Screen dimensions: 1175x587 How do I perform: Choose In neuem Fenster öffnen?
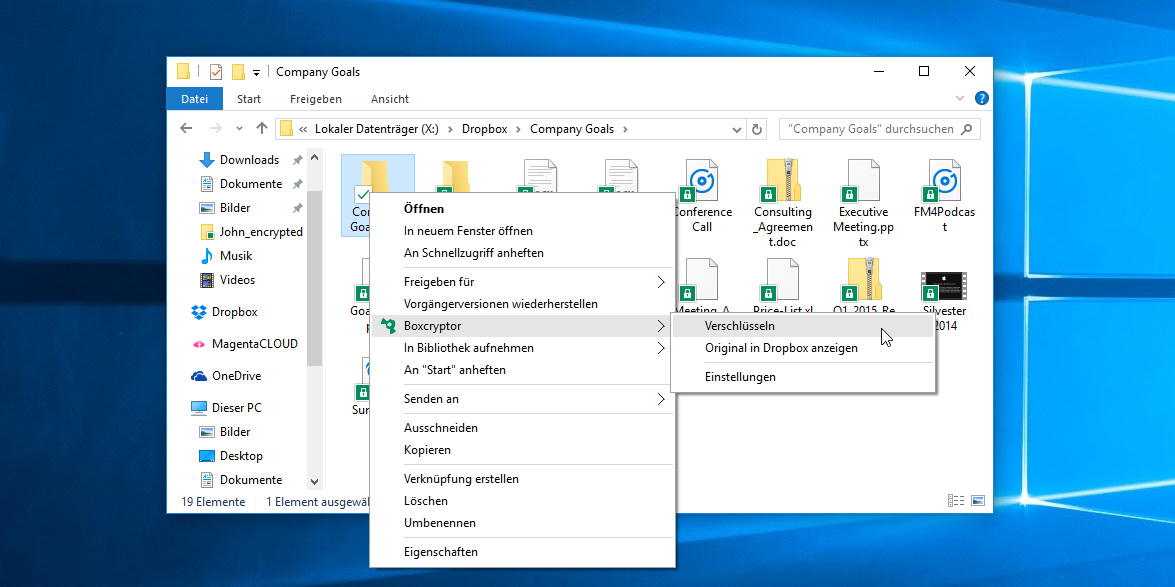pos(522,231)
